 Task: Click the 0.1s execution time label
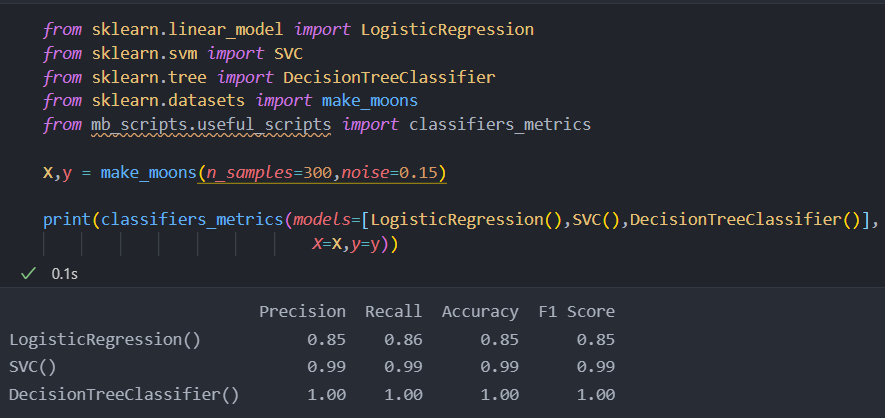coord(64,272)
